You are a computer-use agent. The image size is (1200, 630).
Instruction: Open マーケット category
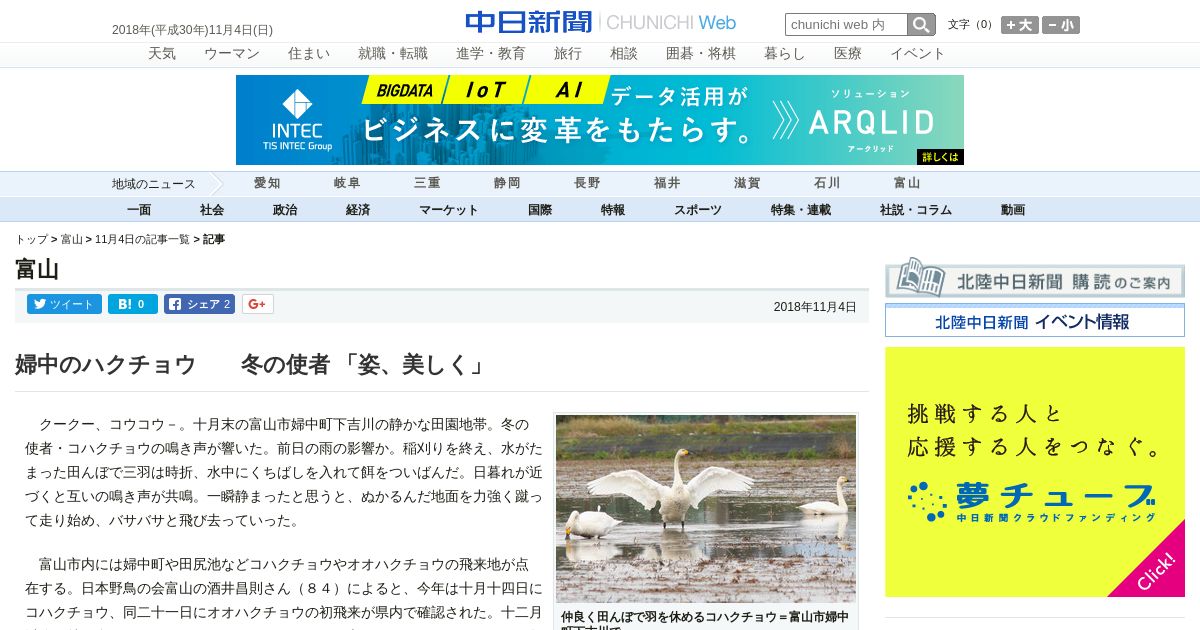click(x=449, y=210)
